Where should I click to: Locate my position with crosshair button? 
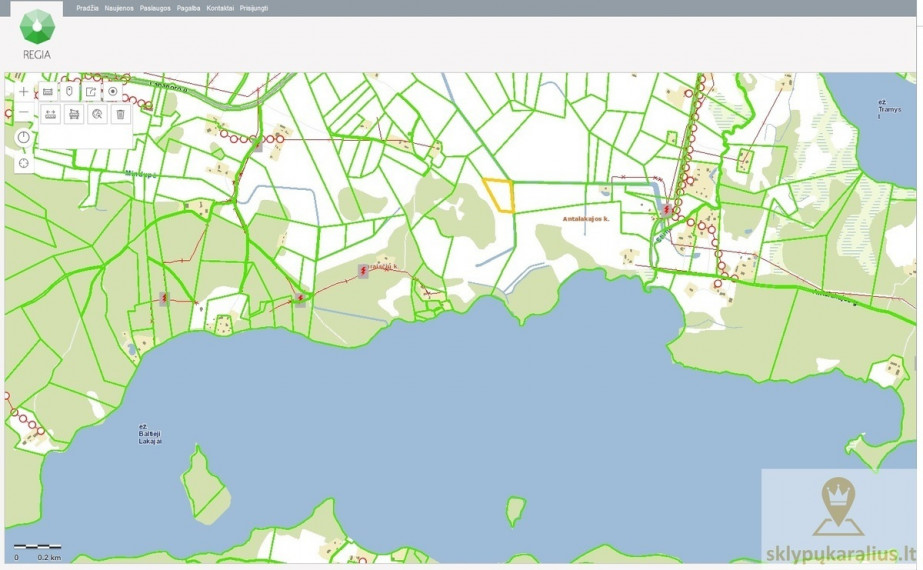24,163
